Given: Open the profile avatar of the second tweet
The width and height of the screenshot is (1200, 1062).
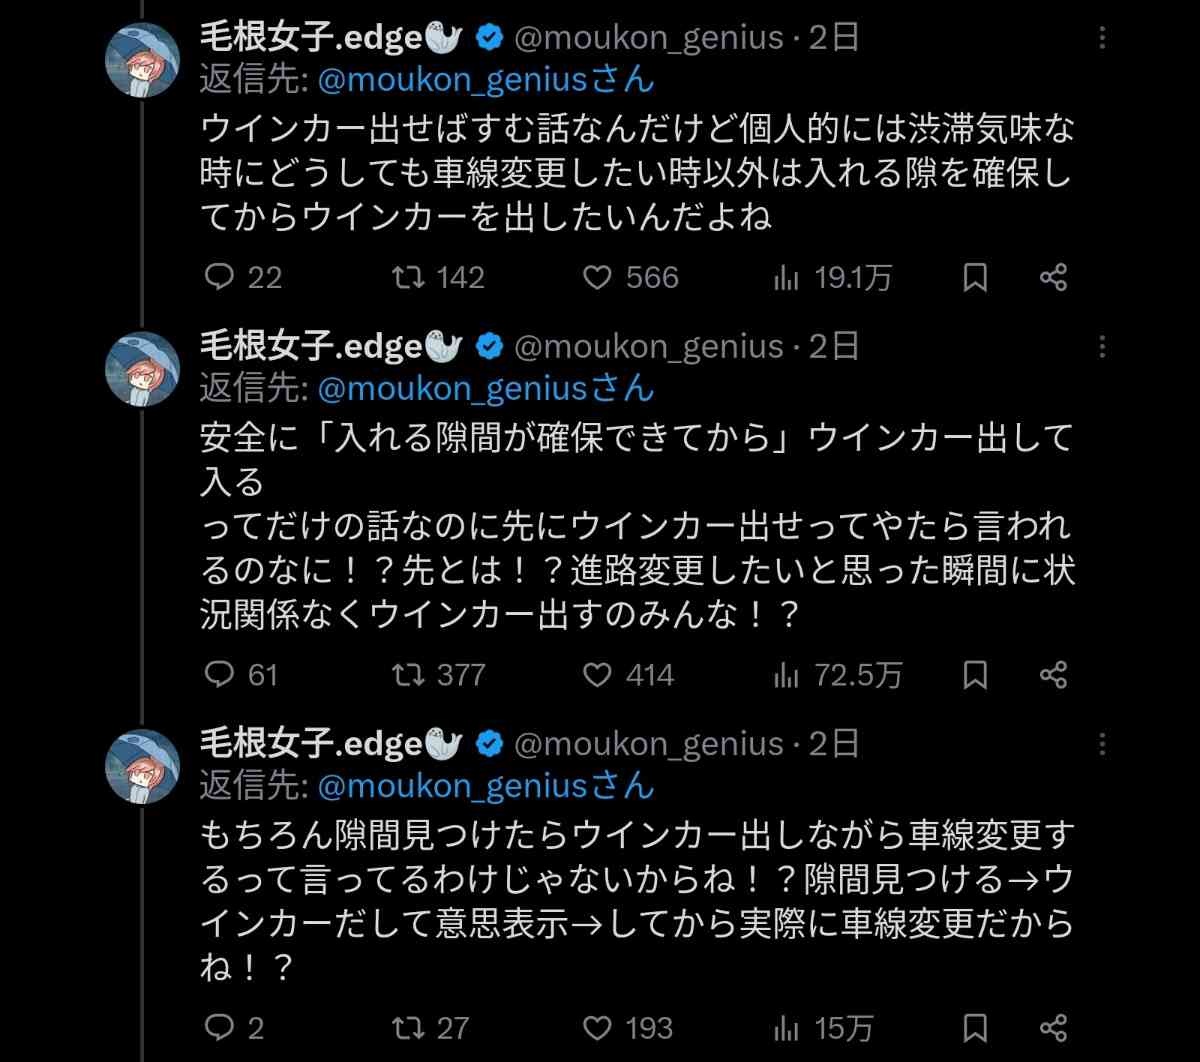Looking at the screenshot, I should pyautogui.click(x=143, y=367).
